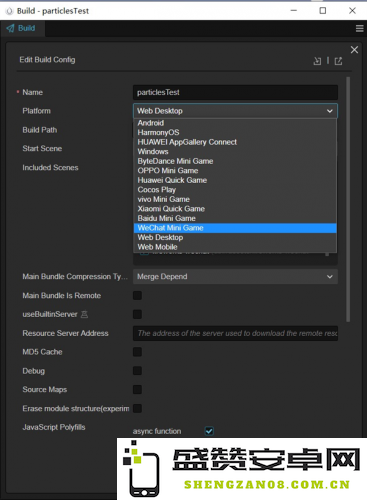Click the flask icon beside useBuiltinServer
The image size is (367, 500).
(x=85, y=314)
